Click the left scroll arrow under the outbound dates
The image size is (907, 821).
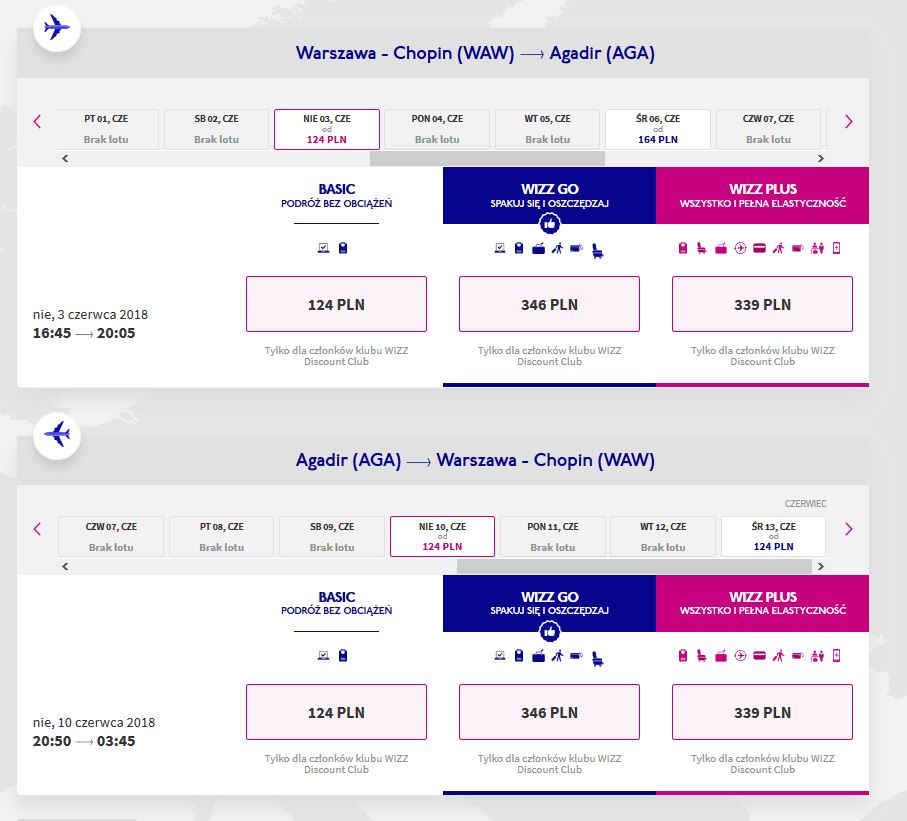[65, 159]
